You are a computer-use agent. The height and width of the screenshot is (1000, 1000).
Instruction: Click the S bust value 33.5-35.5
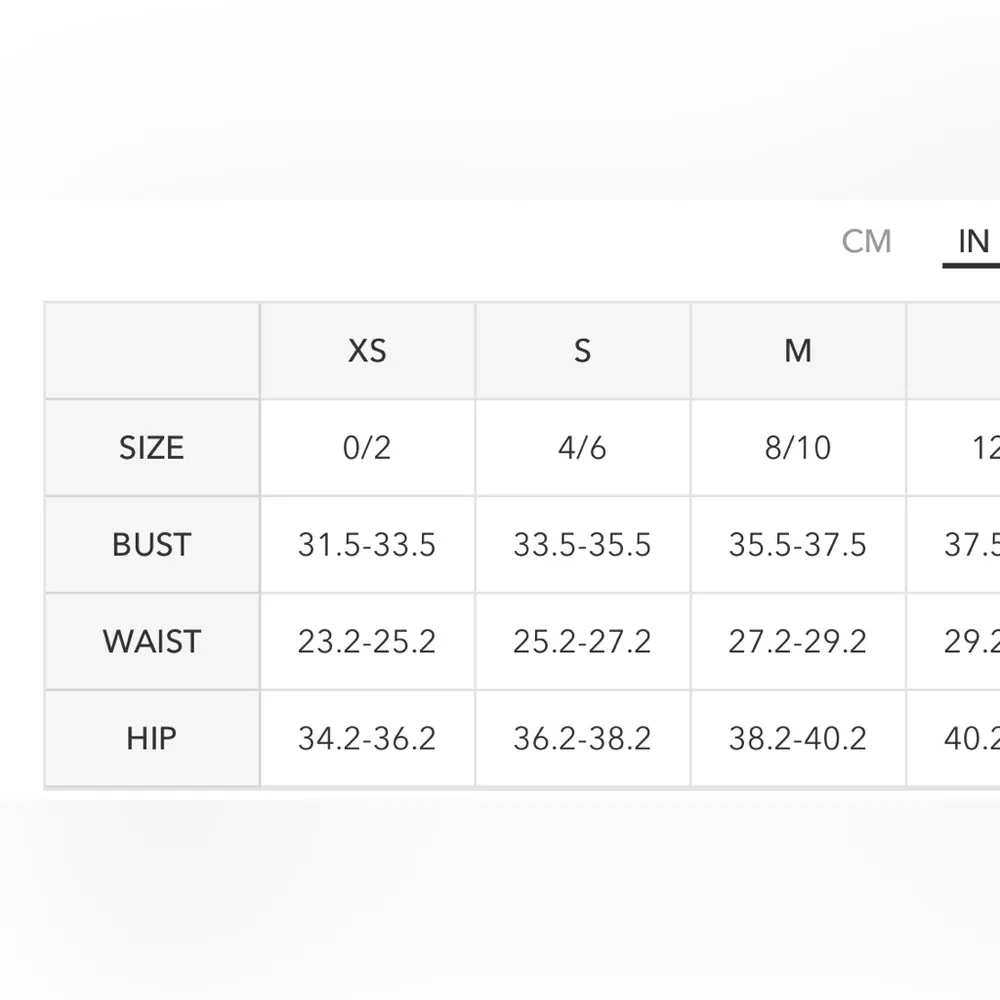[582, 544]
